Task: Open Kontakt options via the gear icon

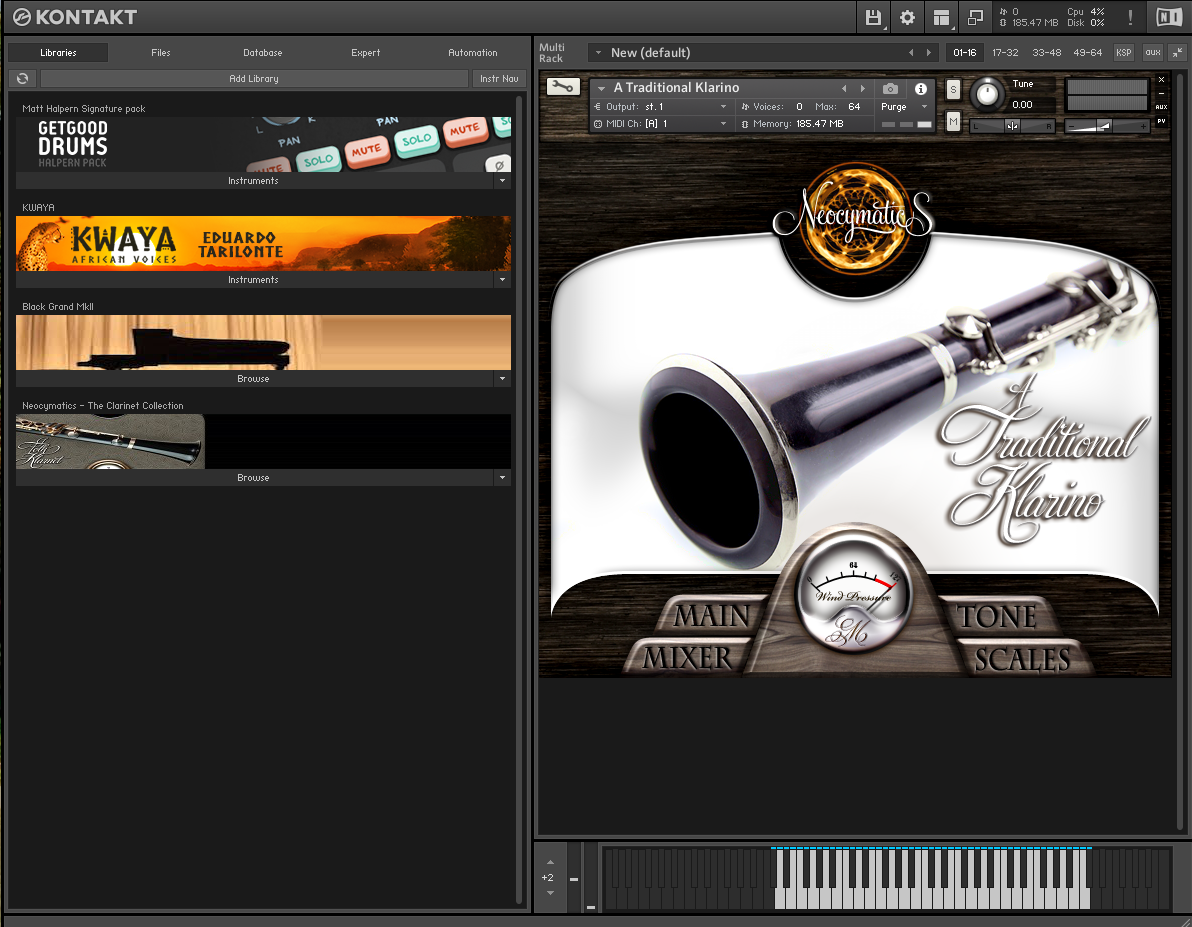Action: click(x=907, y=17)
